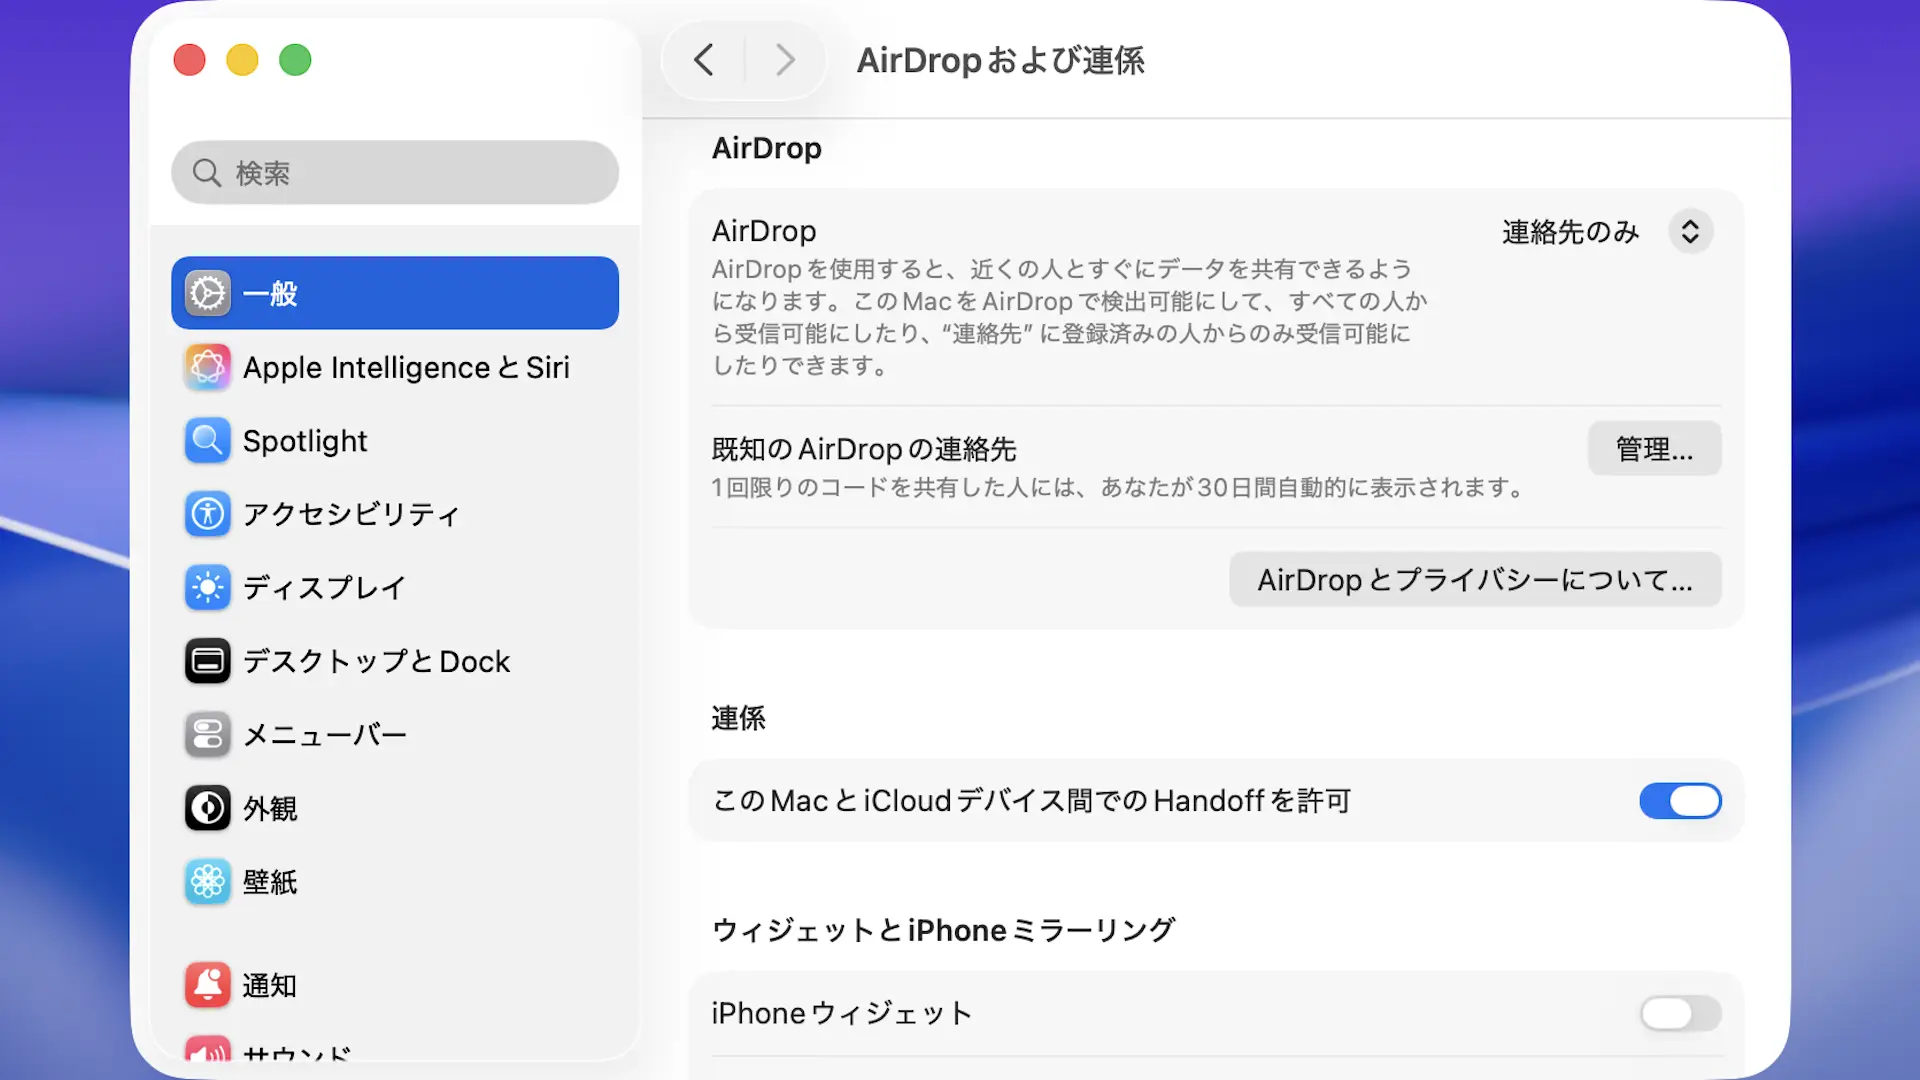Go forward with the right chevron
The width and height of the screenshot is (1920, 1080).
(786, 60)
